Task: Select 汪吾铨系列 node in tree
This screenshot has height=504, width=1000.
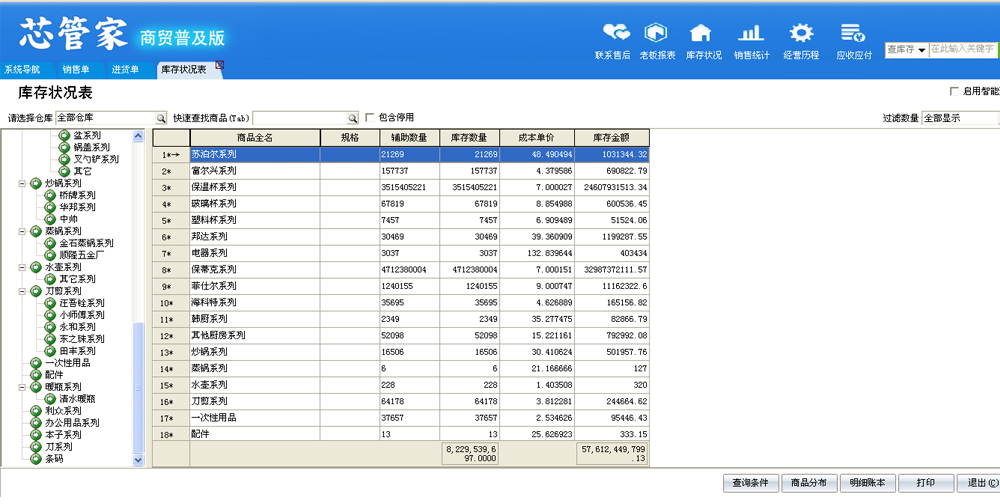Action: point(82,303)
